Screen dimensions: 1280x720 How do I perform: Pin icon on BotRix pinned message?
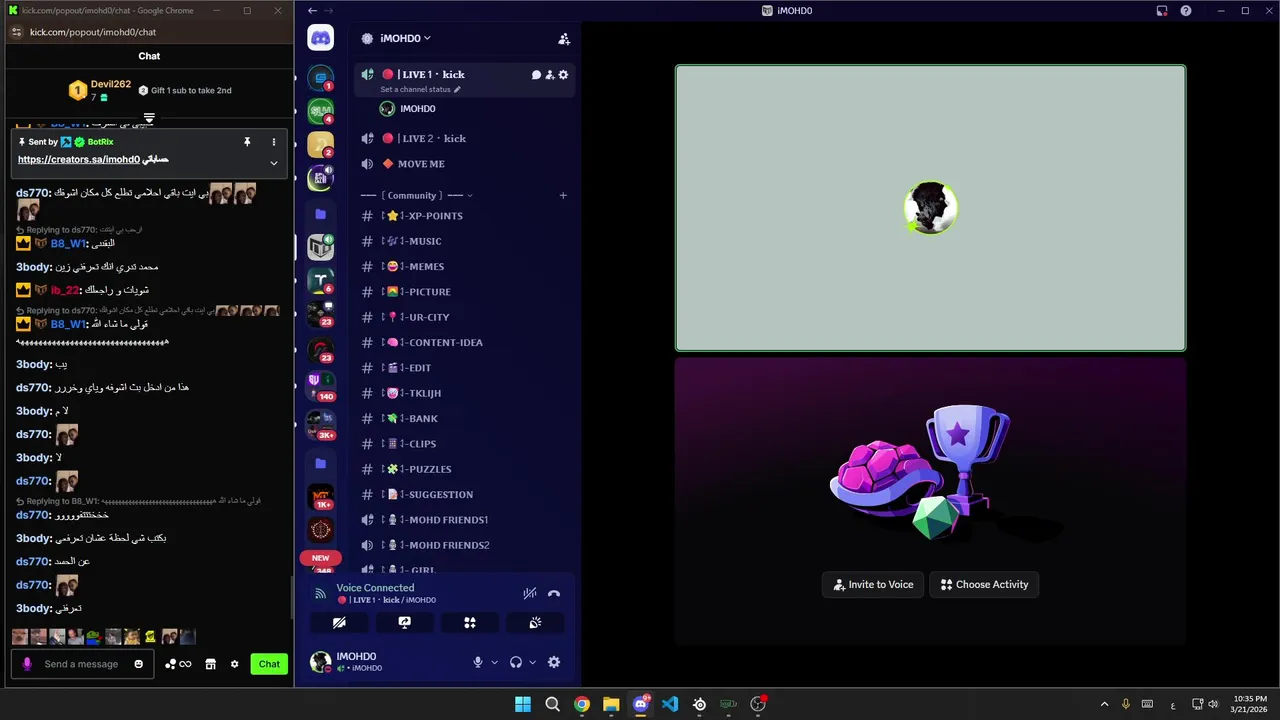(x=247, y=142)
